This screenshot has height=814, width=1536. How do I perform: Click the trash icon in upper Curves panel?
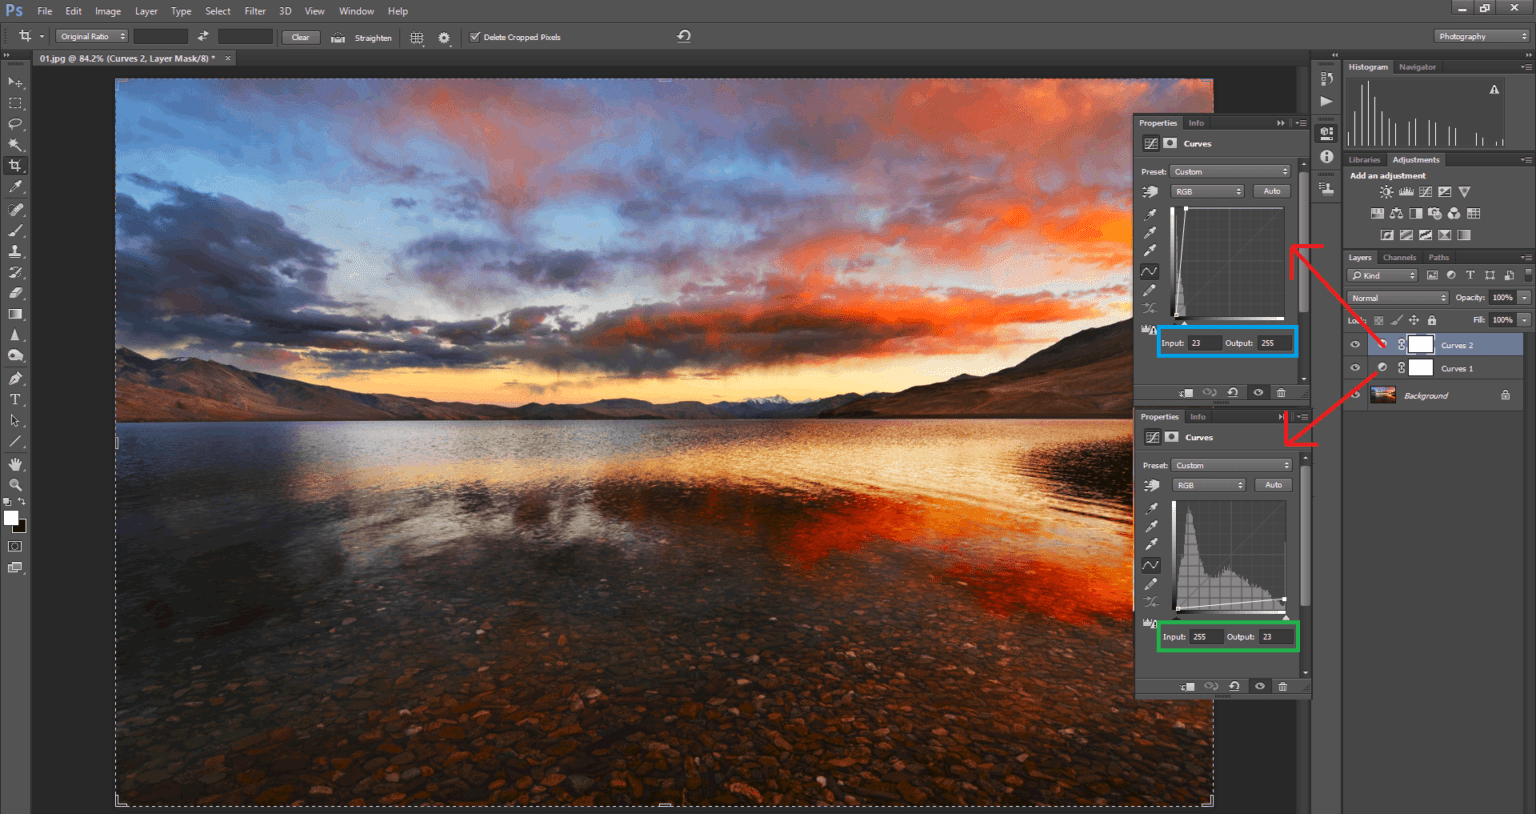point(1281,393)
